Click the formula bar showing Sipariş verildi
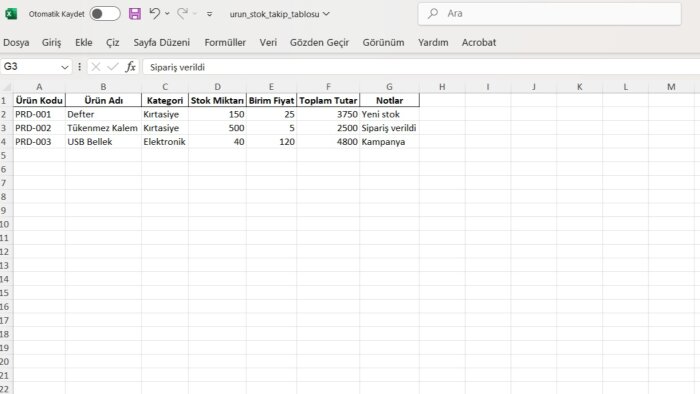The width and height of the screenshot is (700, 394). pos(421,67)
